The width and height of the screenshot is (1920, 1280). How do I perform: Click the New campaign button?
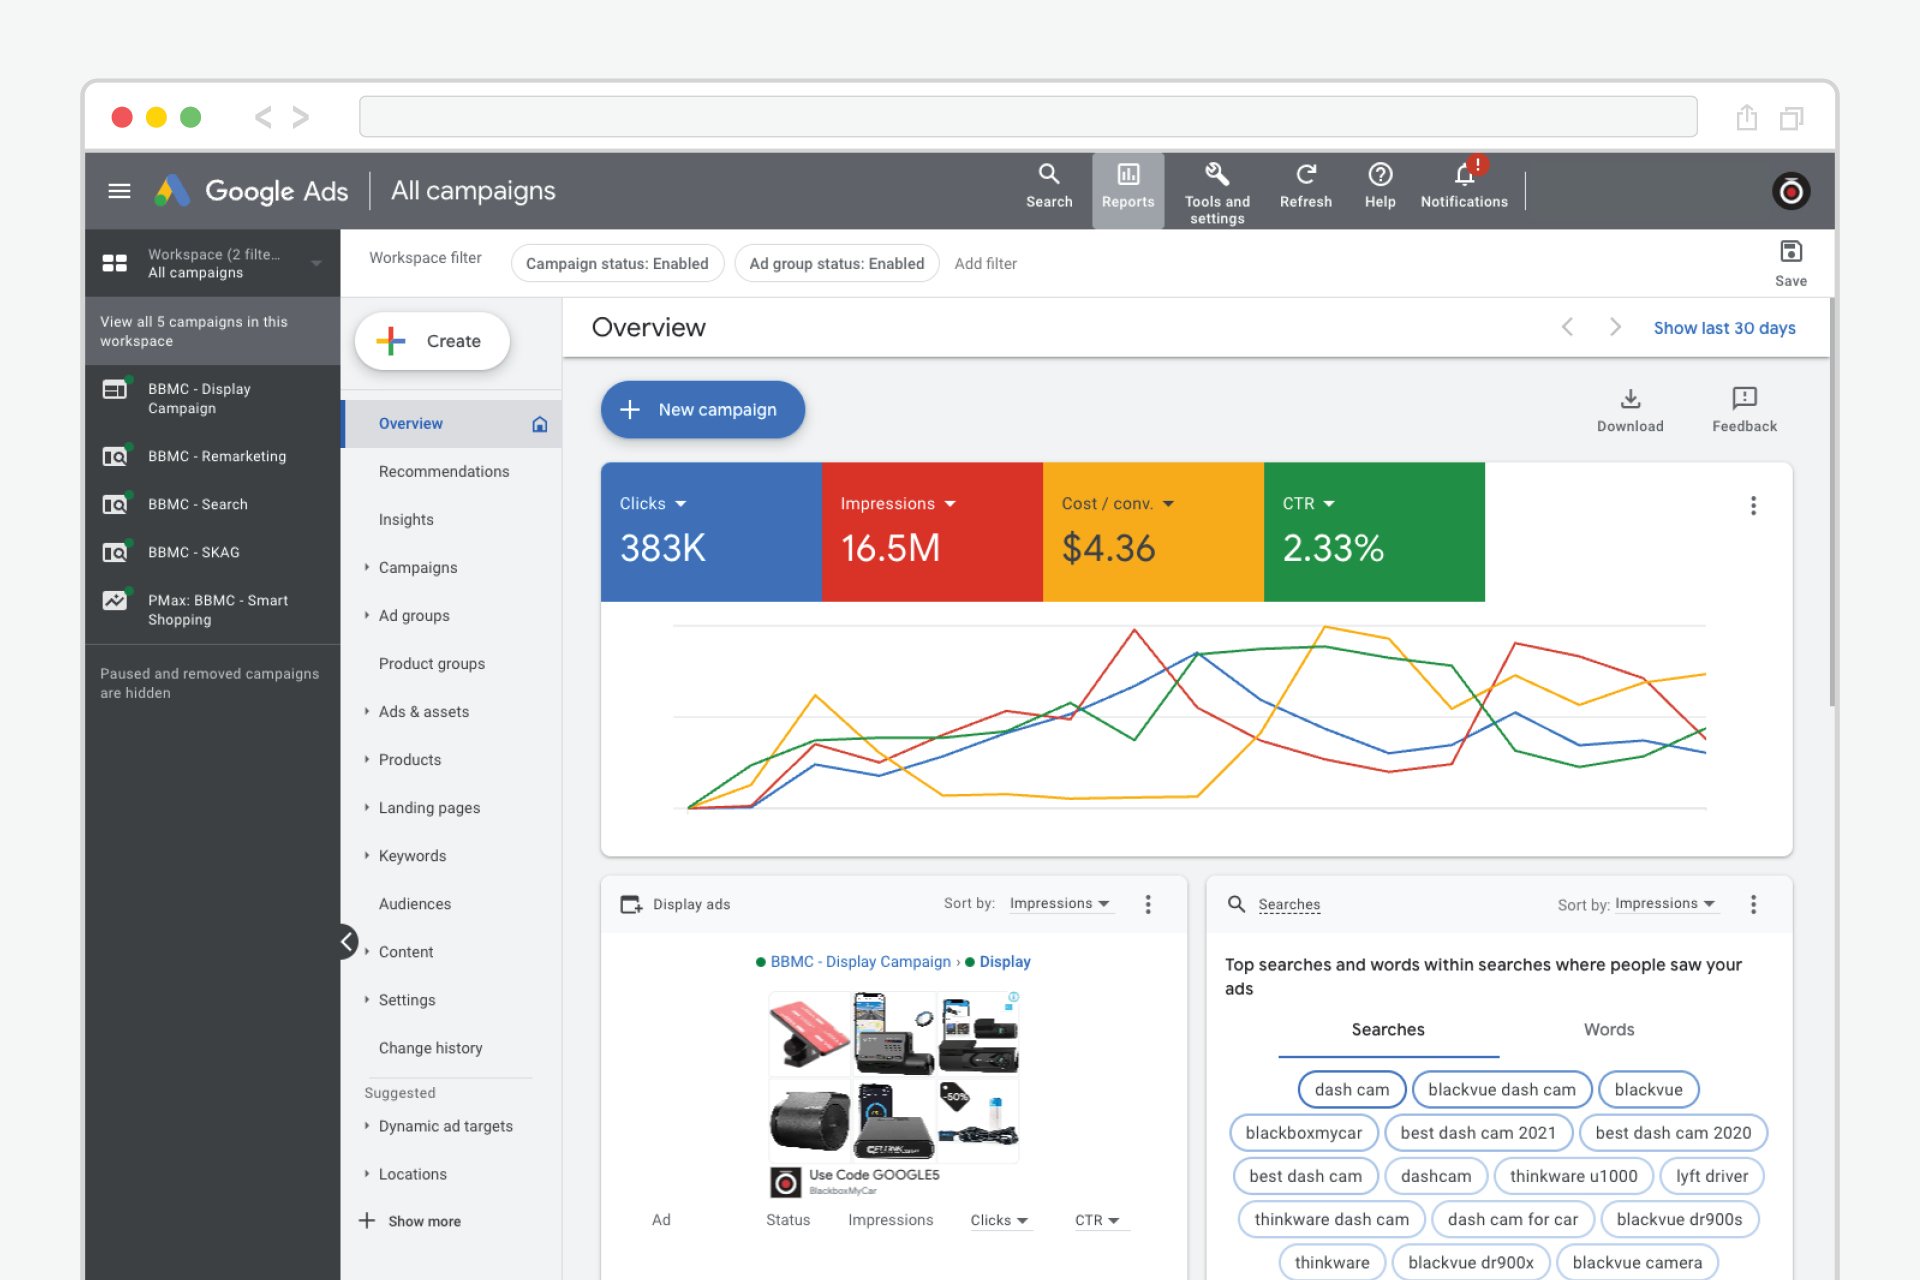coord(702,409)
